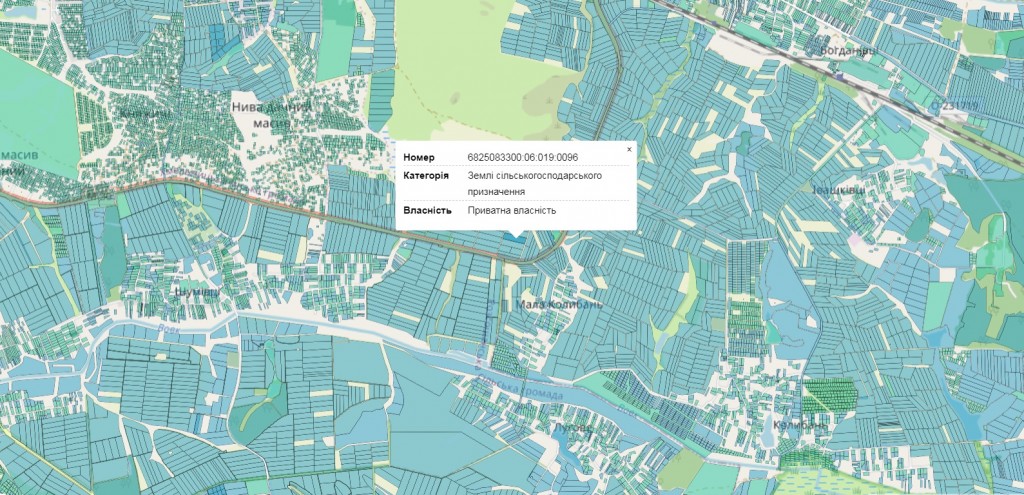Click the Категорія field label
The image size is (1024, 495).
click(x=426, y=176)
